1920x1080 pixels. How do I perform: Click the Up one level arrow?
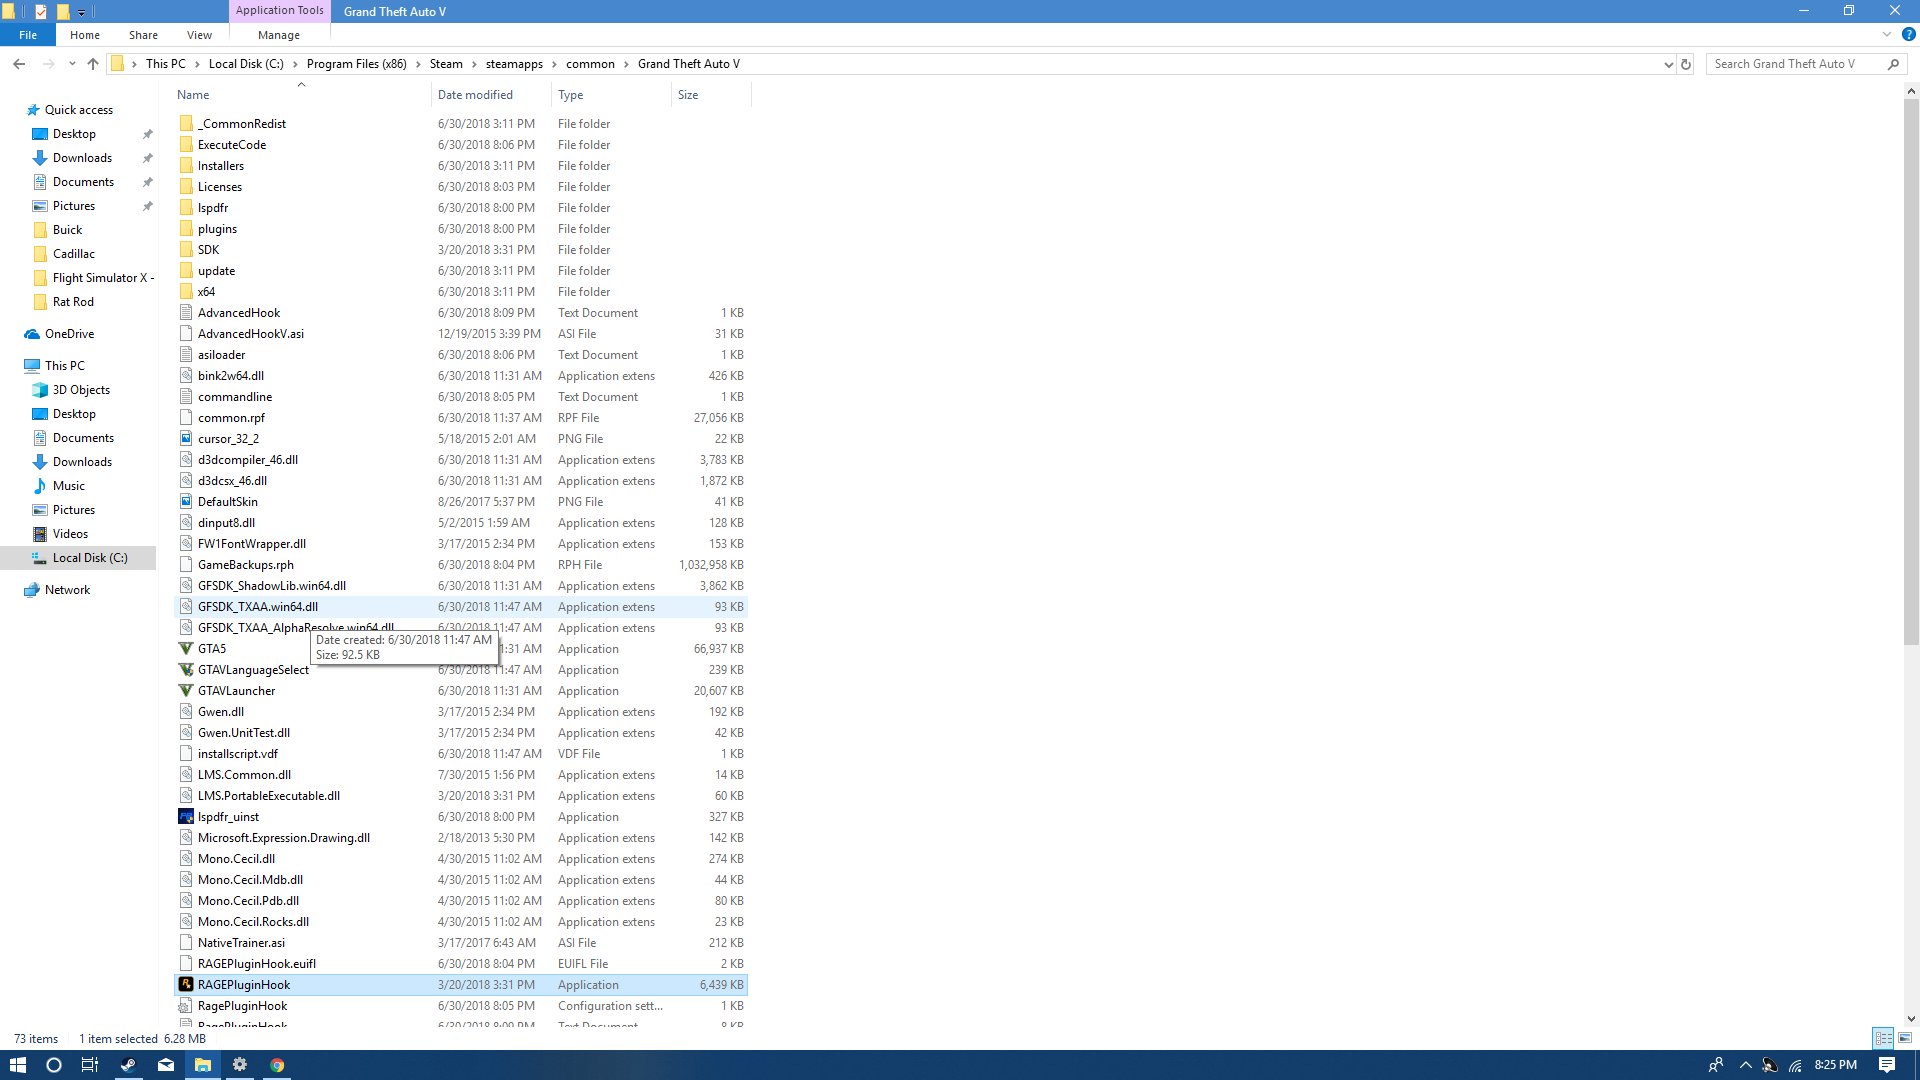[93, 64]
